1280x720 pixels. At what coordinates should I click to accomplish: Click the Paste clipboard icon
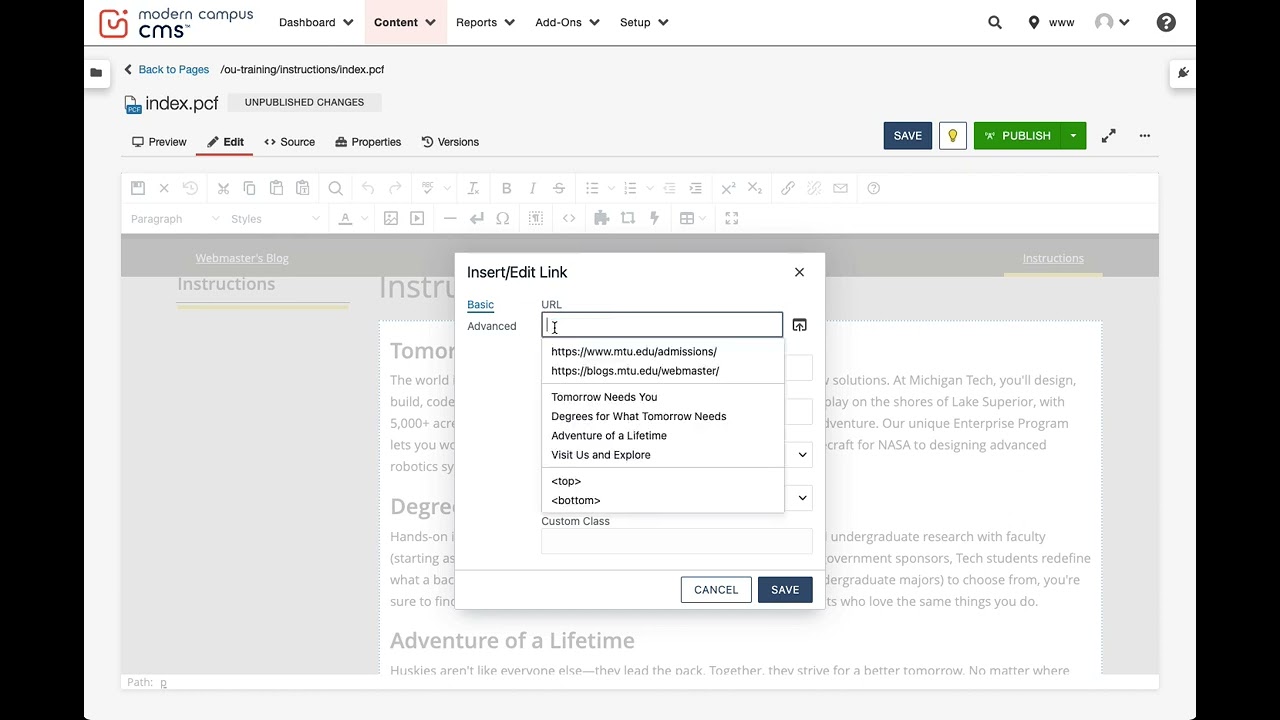tap(276, 188)
